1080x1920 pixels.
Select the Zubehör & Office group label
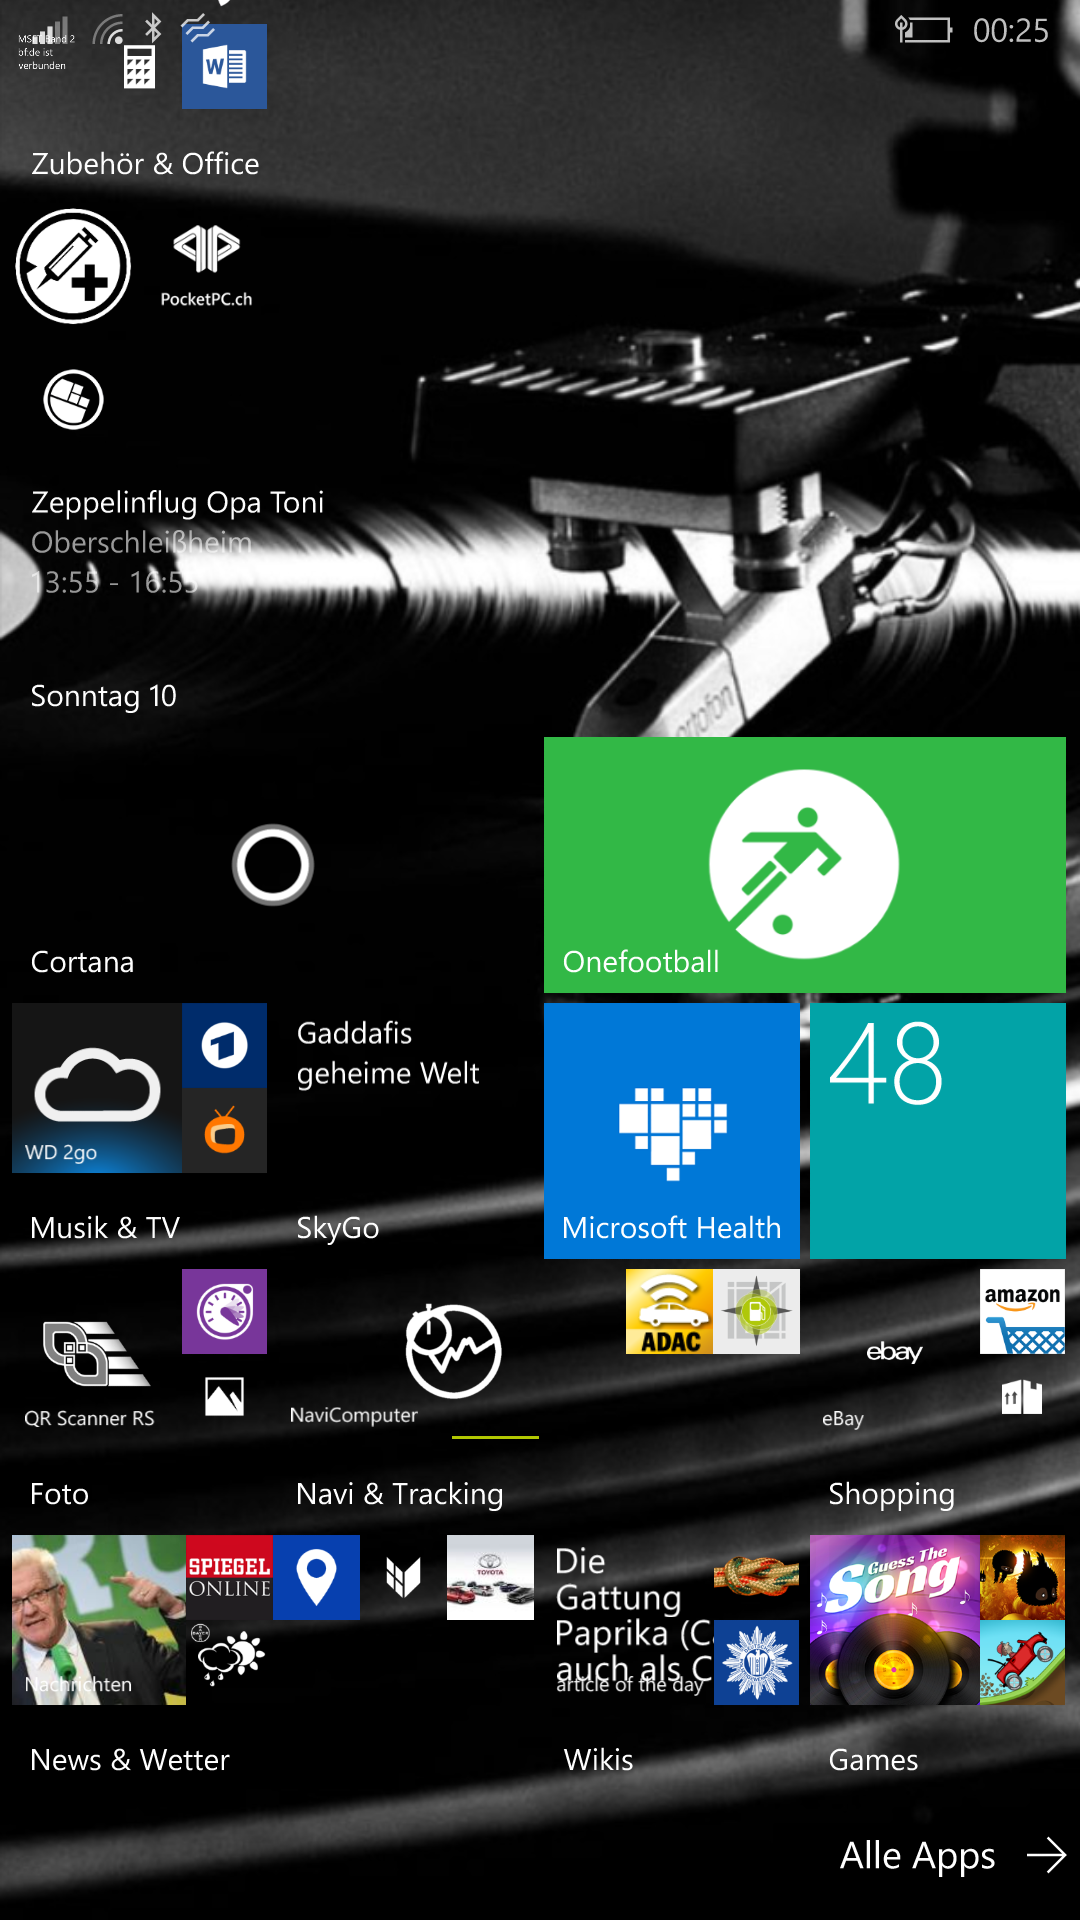[145, 164]
